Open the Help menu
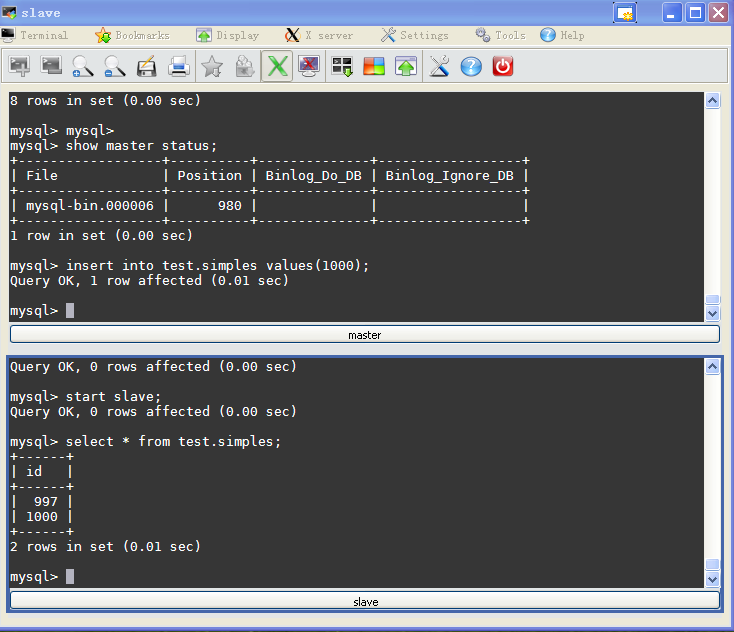Viewport: 734px width, 632px height. (x=562, y=35)
